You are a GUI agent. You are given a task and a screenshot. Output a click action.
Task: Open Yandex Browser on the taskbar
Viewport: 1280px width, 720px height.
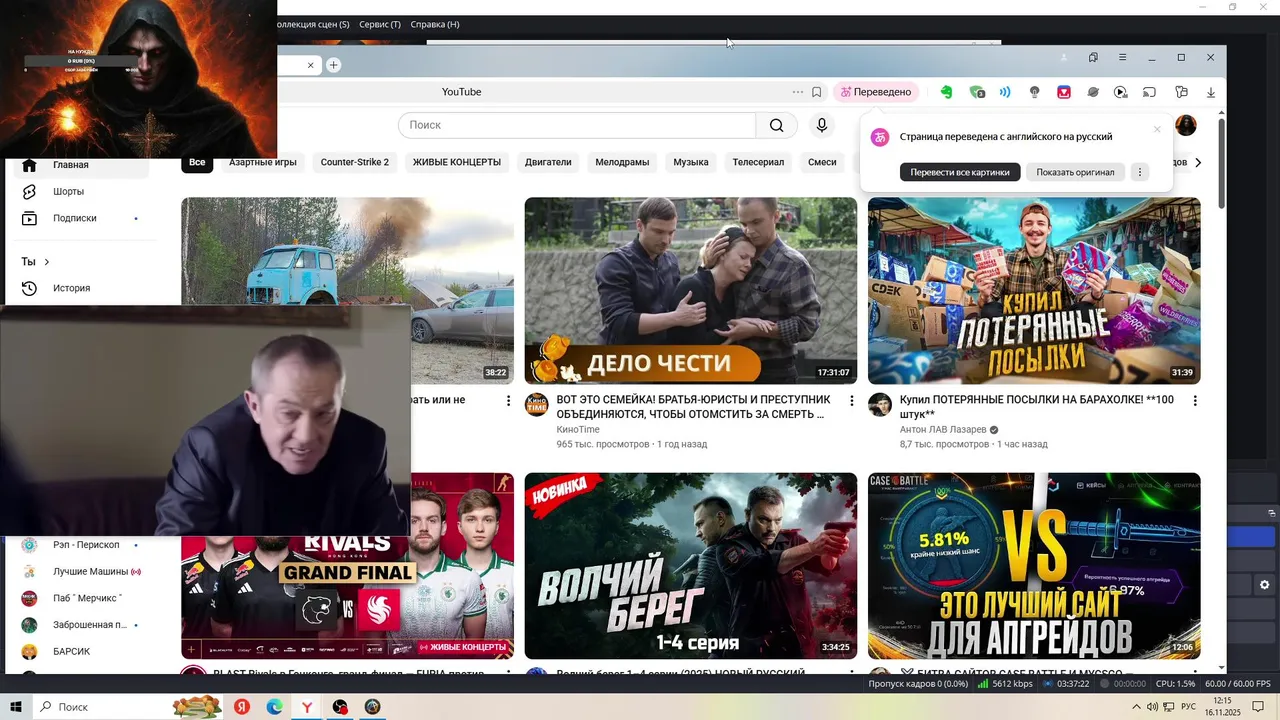[307, 707]
